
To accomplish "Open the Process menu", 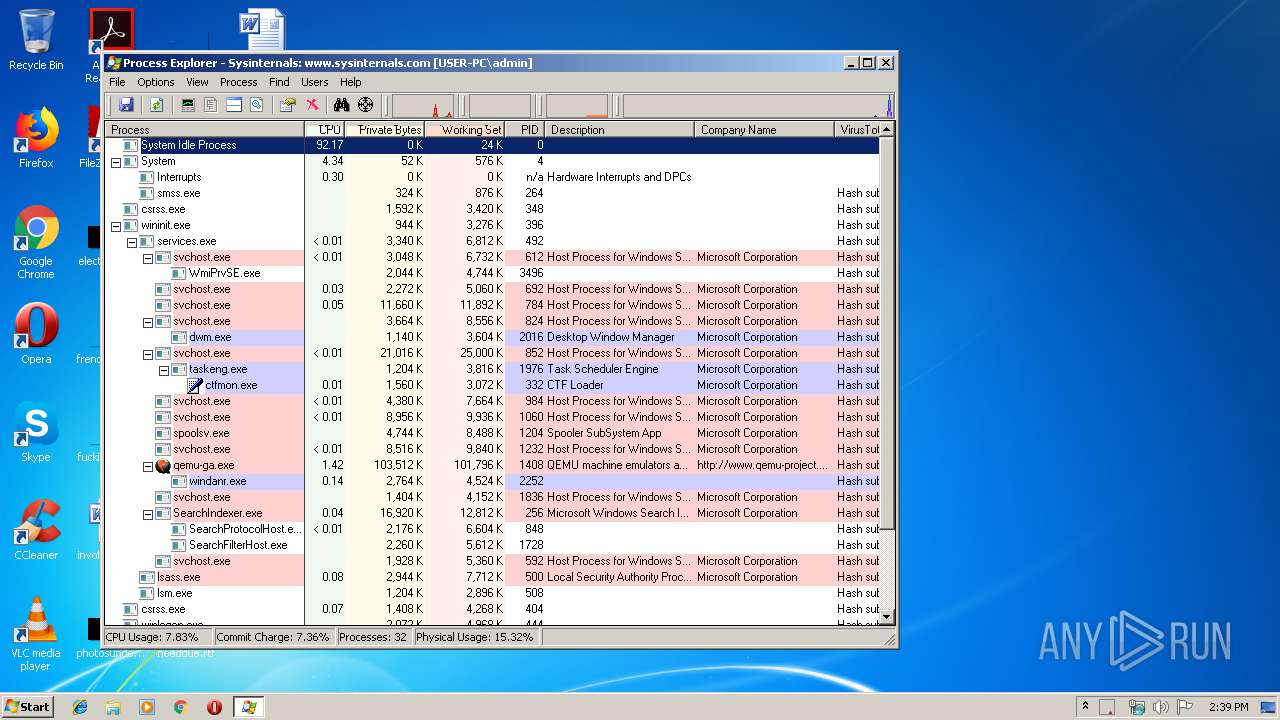I will point(238,82).
